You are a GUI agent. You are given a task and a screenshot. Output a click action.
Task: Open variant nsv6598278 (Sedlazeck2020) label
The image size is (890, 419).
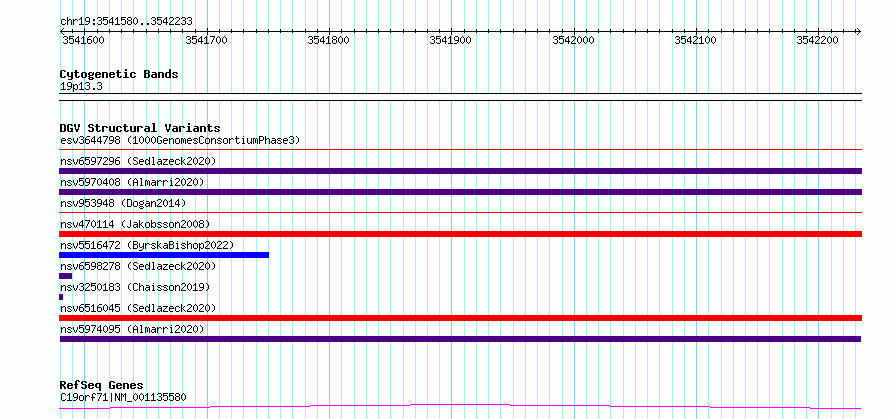pos(138,266)
